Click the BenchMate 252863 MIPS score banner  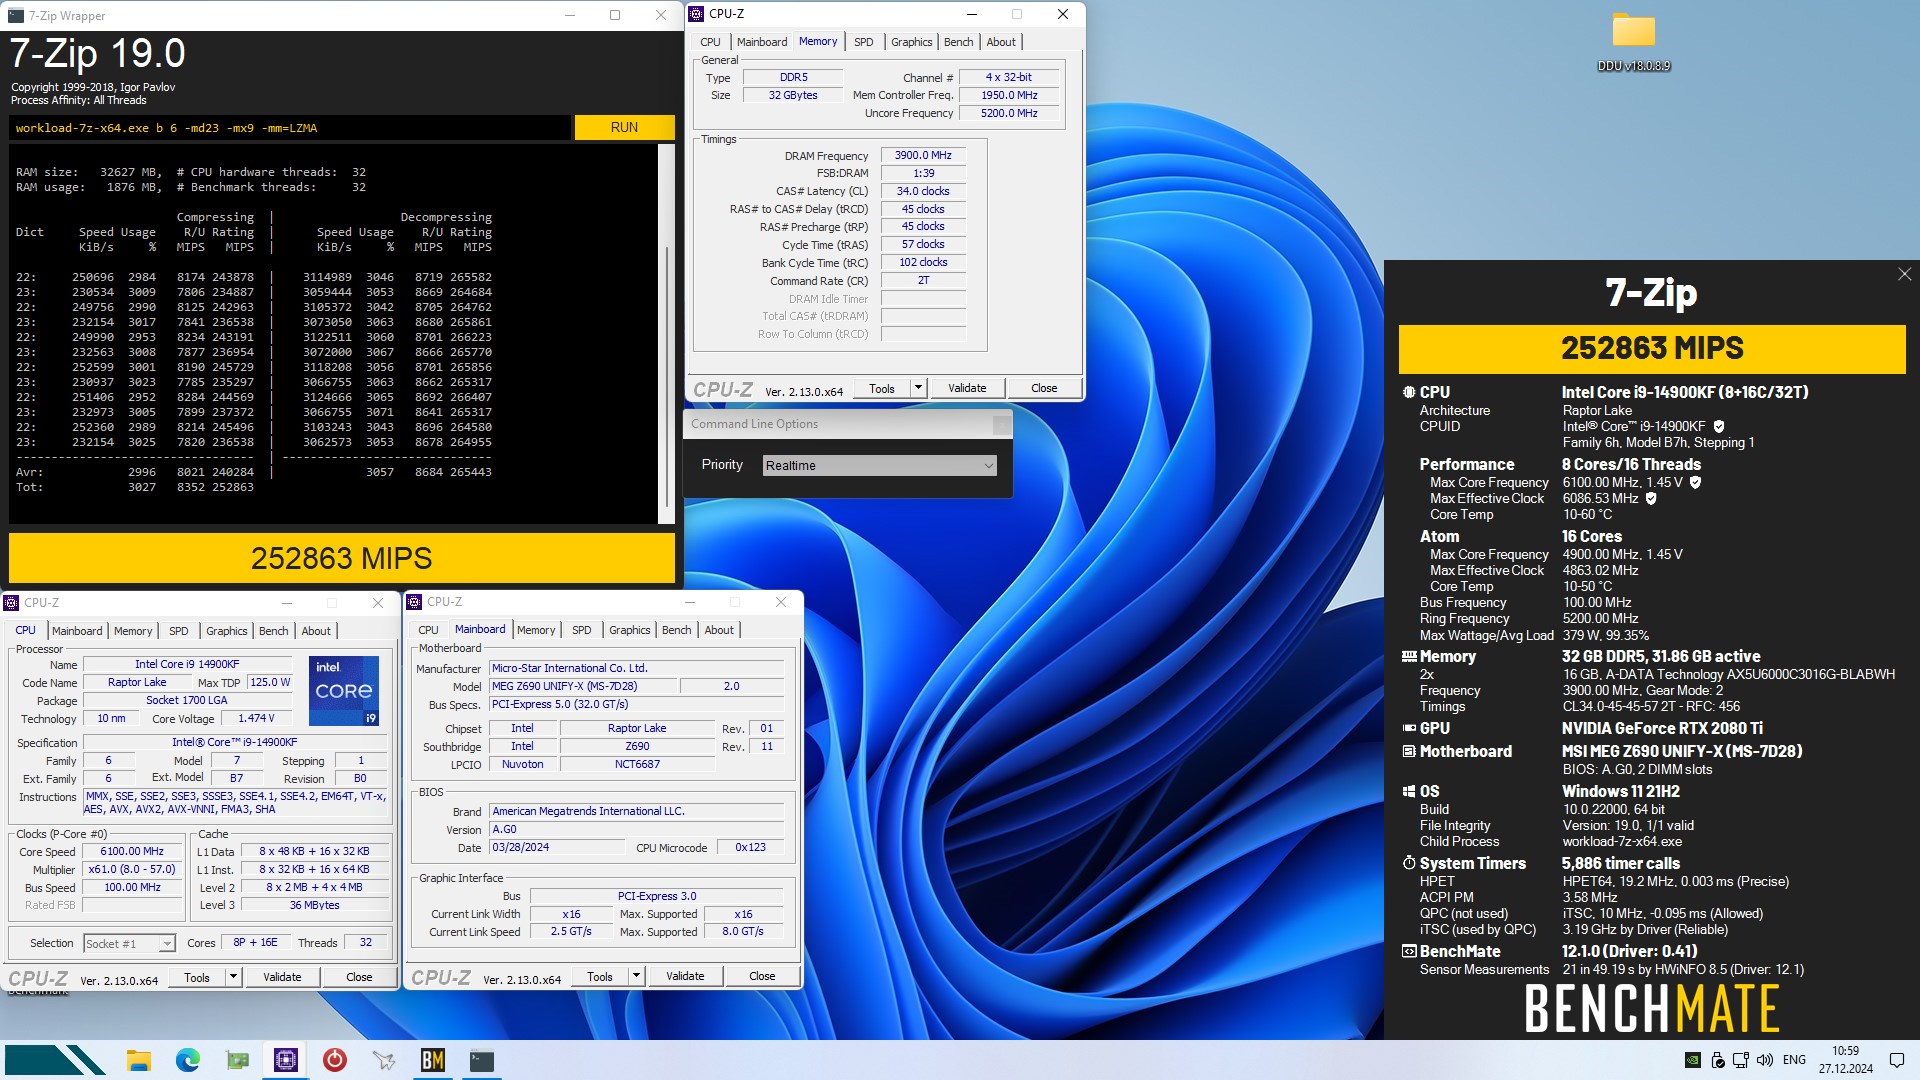1652,348
